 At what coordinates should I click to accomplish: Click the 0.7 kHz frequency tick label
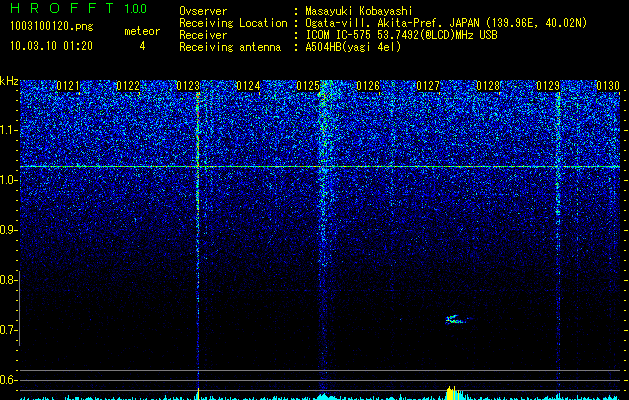pos(8,330)
